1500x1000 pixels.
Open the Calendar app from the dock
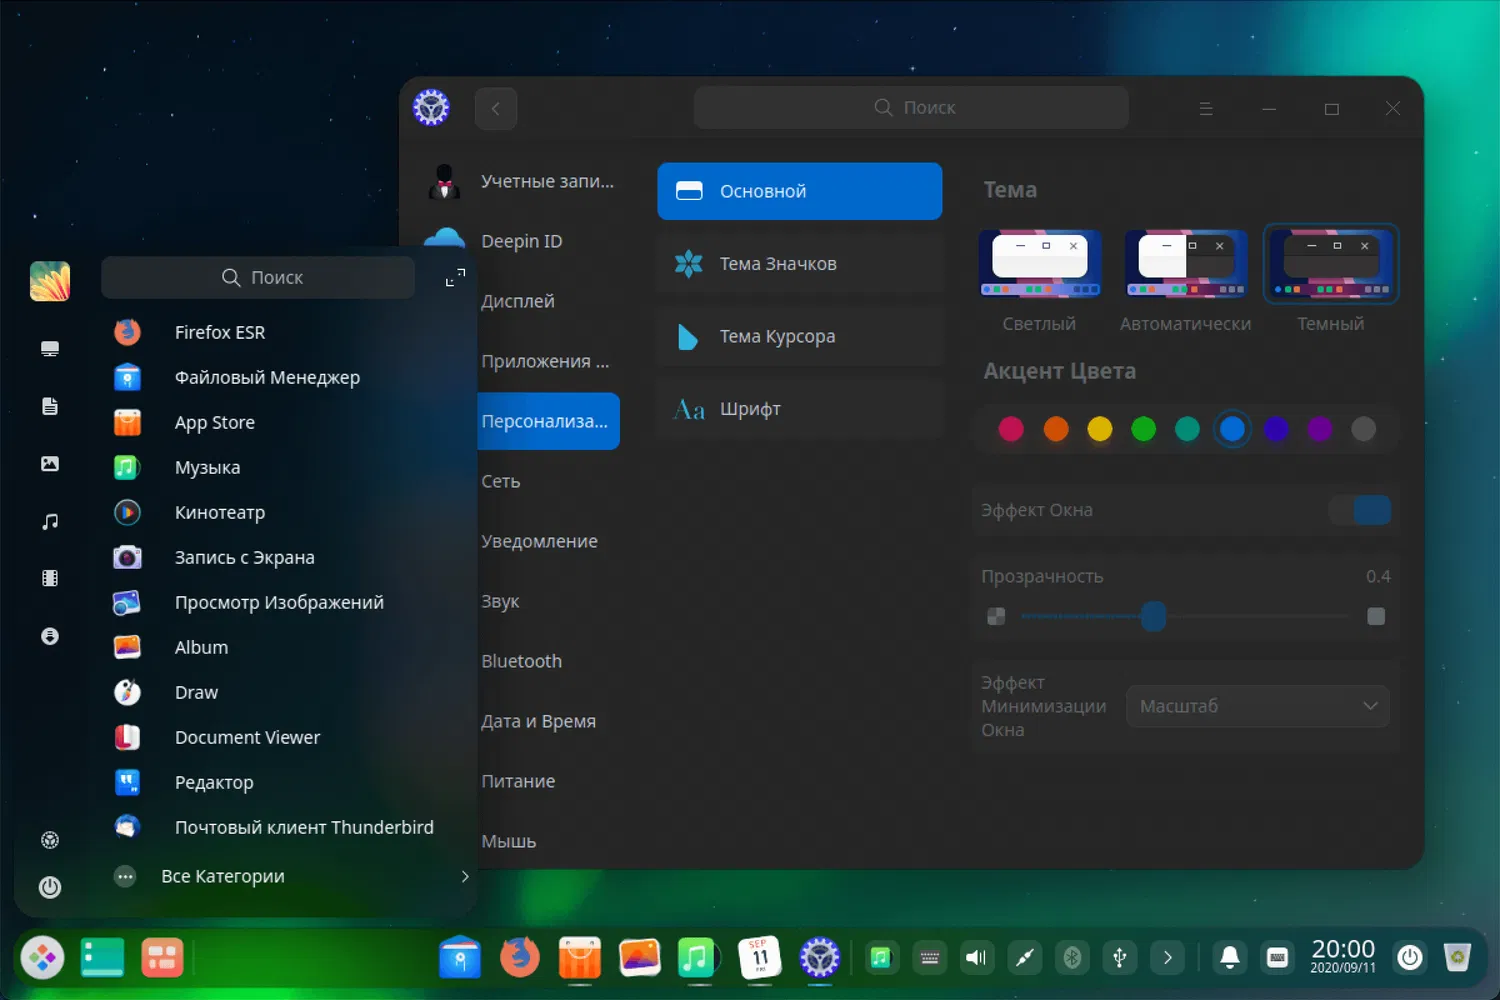(x=759, y=957)
